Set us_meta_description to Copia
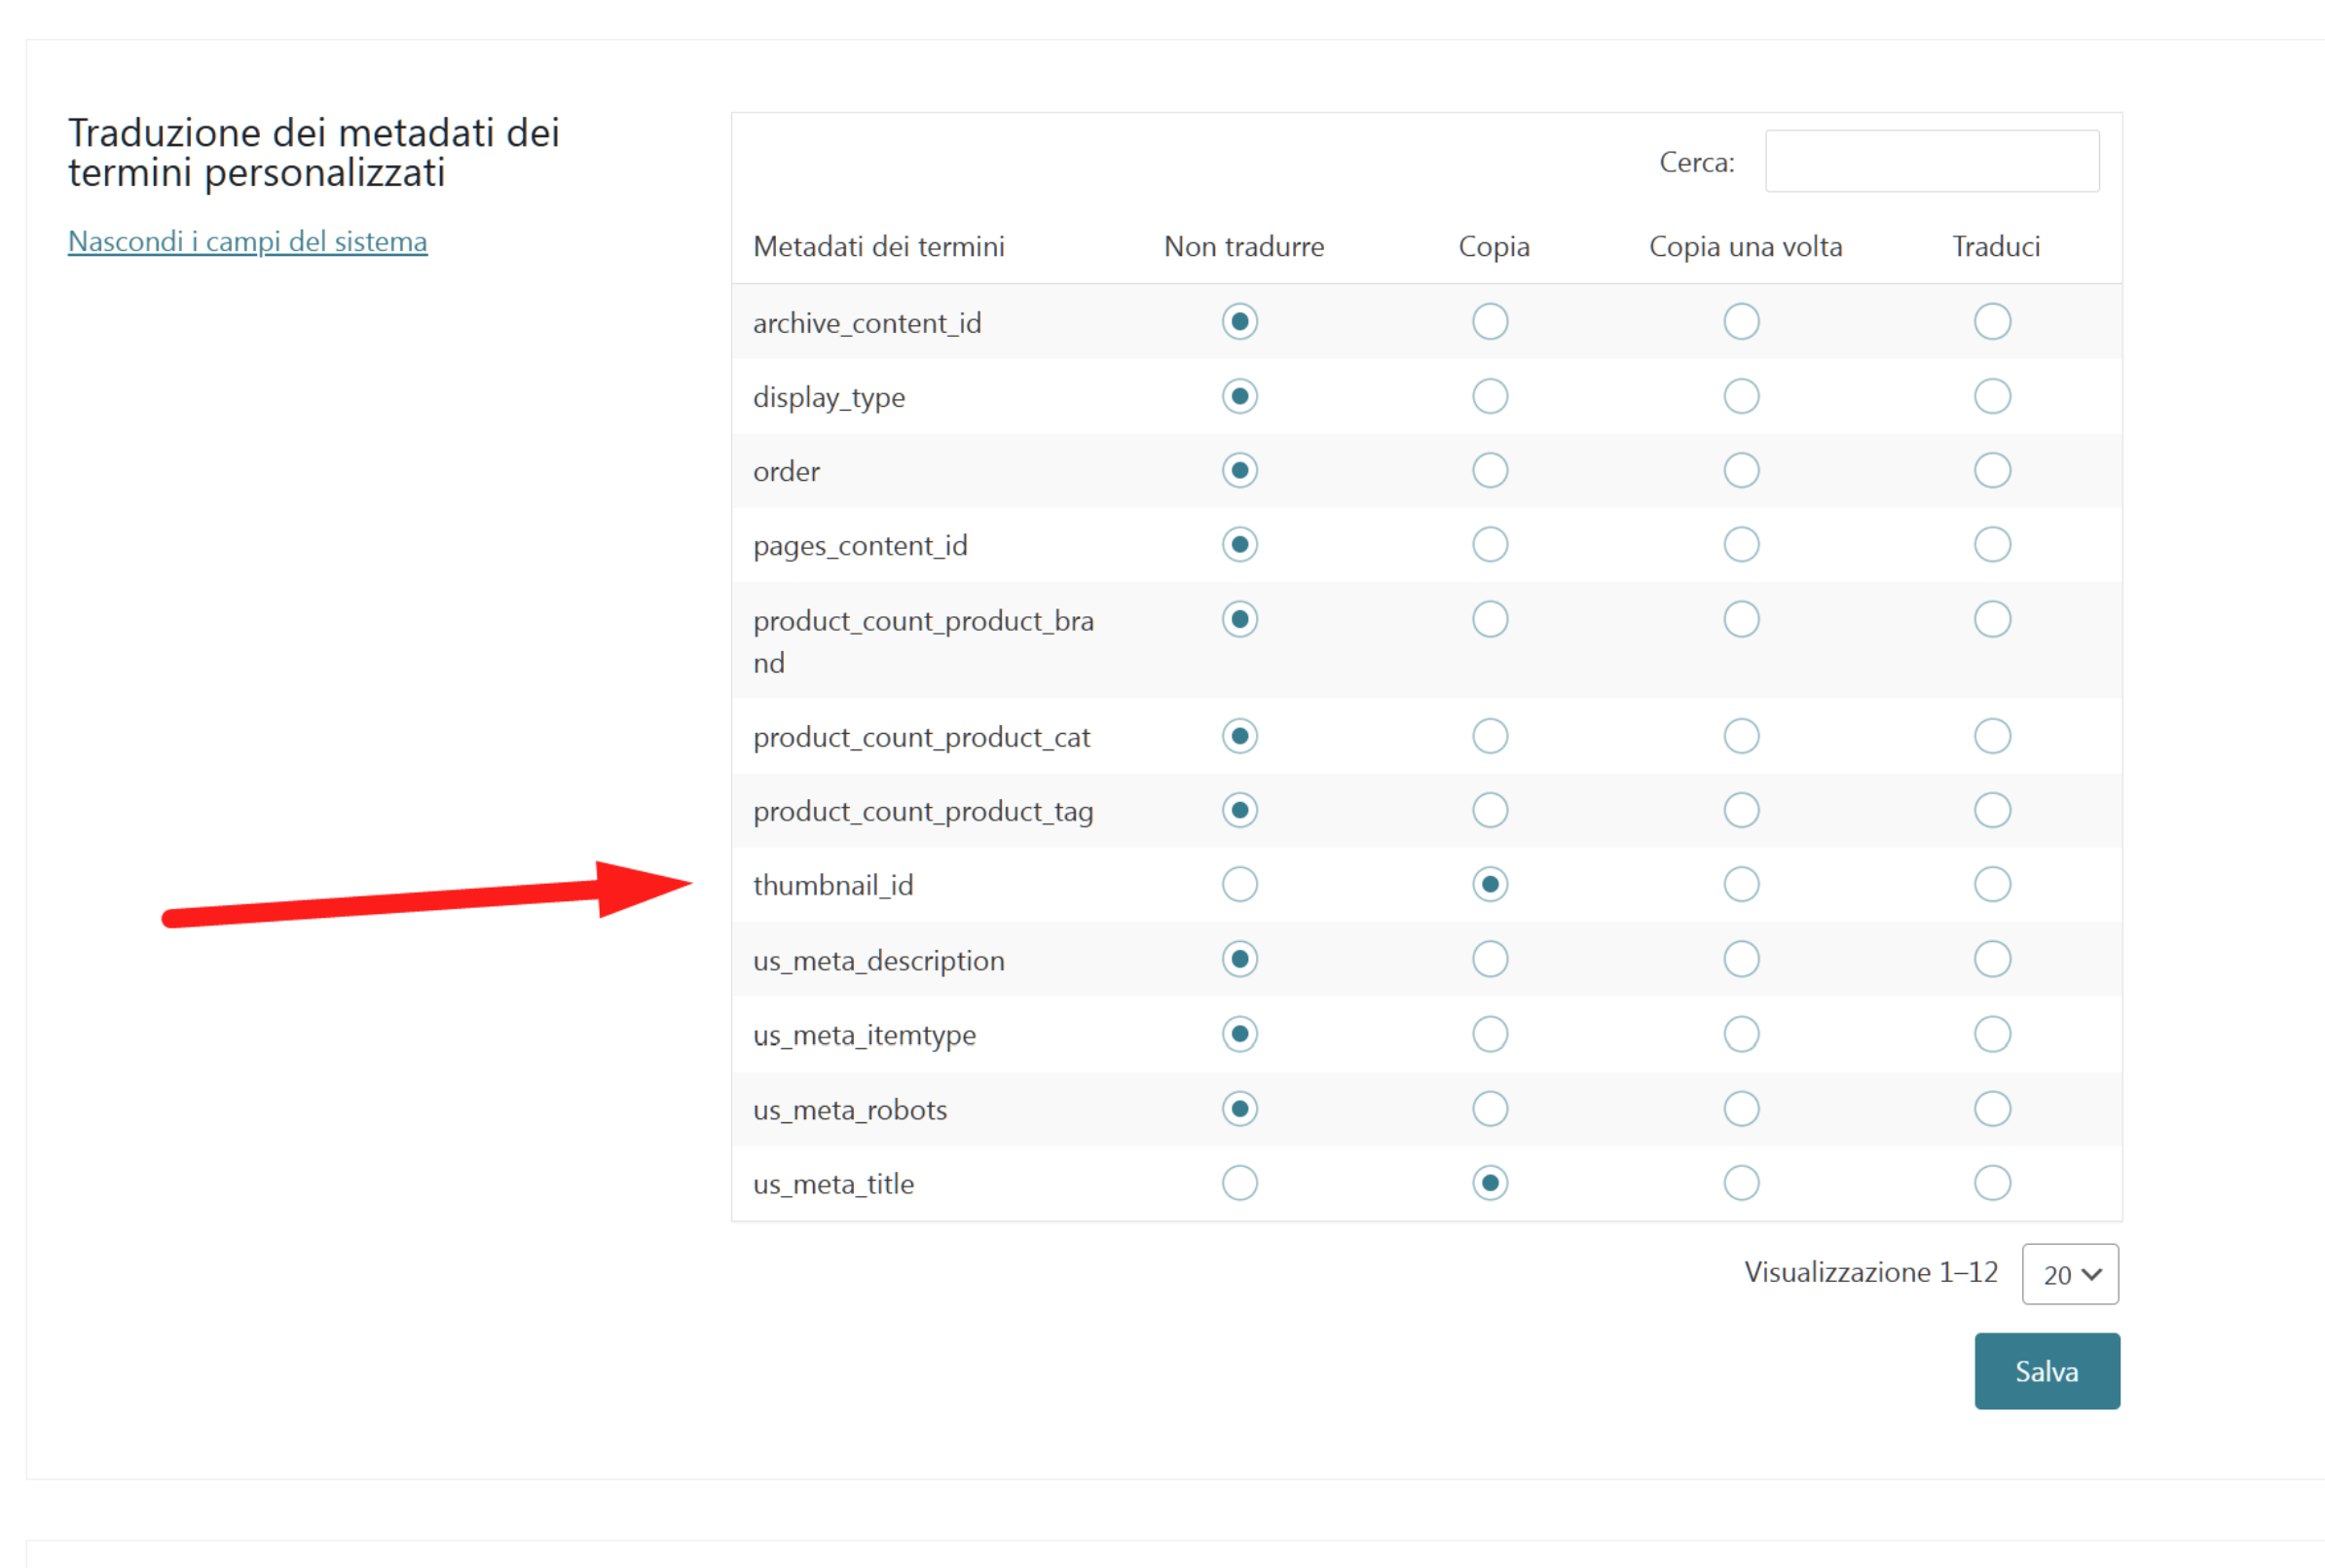 coord(1490,959)
